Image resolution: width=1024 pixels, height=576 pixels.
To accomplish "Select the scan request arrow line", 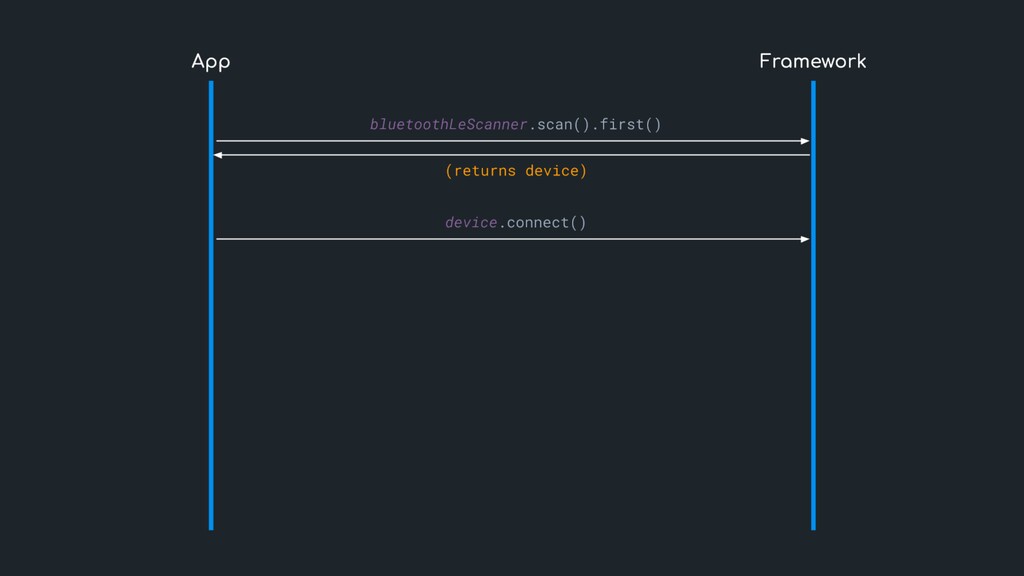I will pyautogui.click(x=510, y=141).
